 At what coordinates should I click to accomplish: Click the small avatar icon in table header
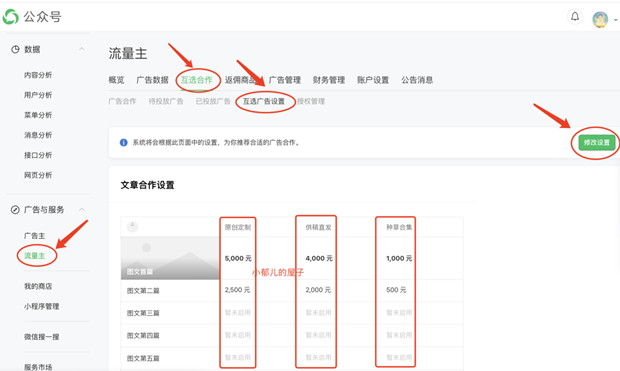point(132,226)
